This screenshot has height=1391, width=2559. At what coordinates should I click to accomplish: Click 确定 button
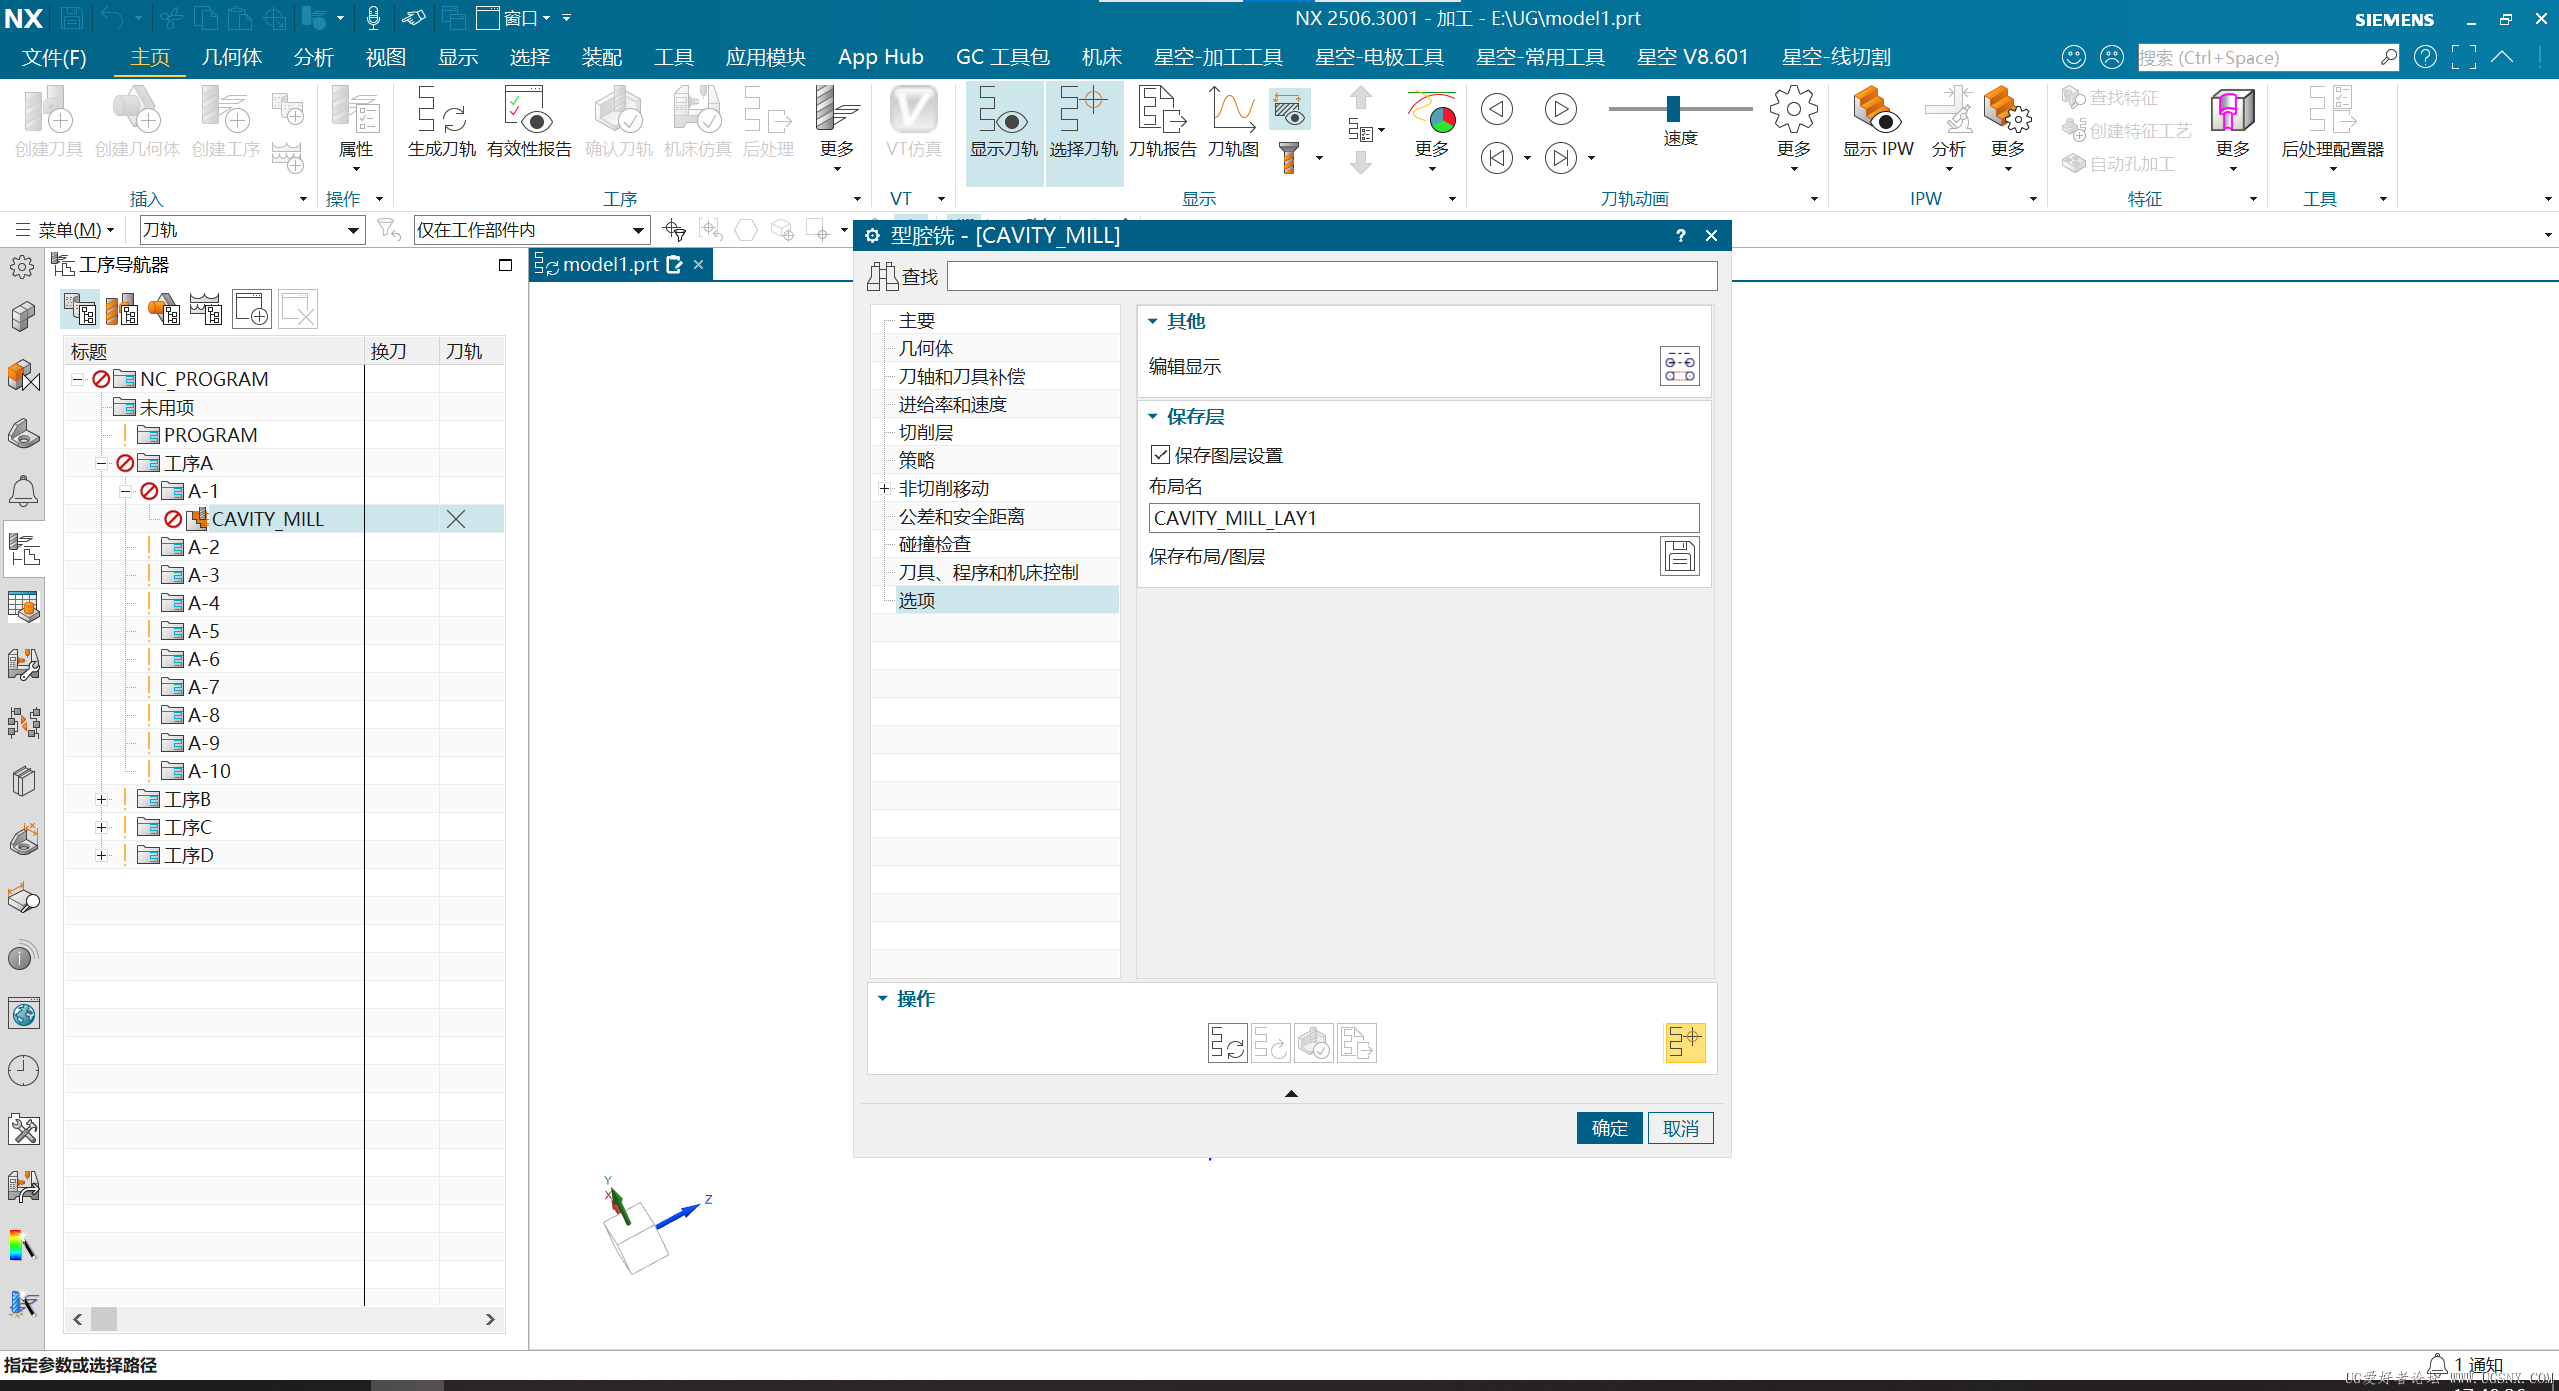click(1609, 1128)
